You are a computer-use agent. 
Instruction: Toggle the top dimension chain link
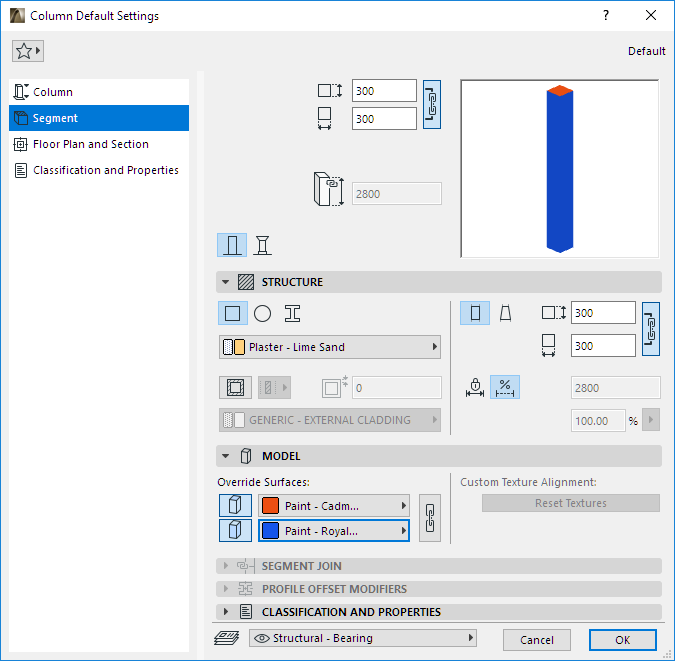(432, 105)
